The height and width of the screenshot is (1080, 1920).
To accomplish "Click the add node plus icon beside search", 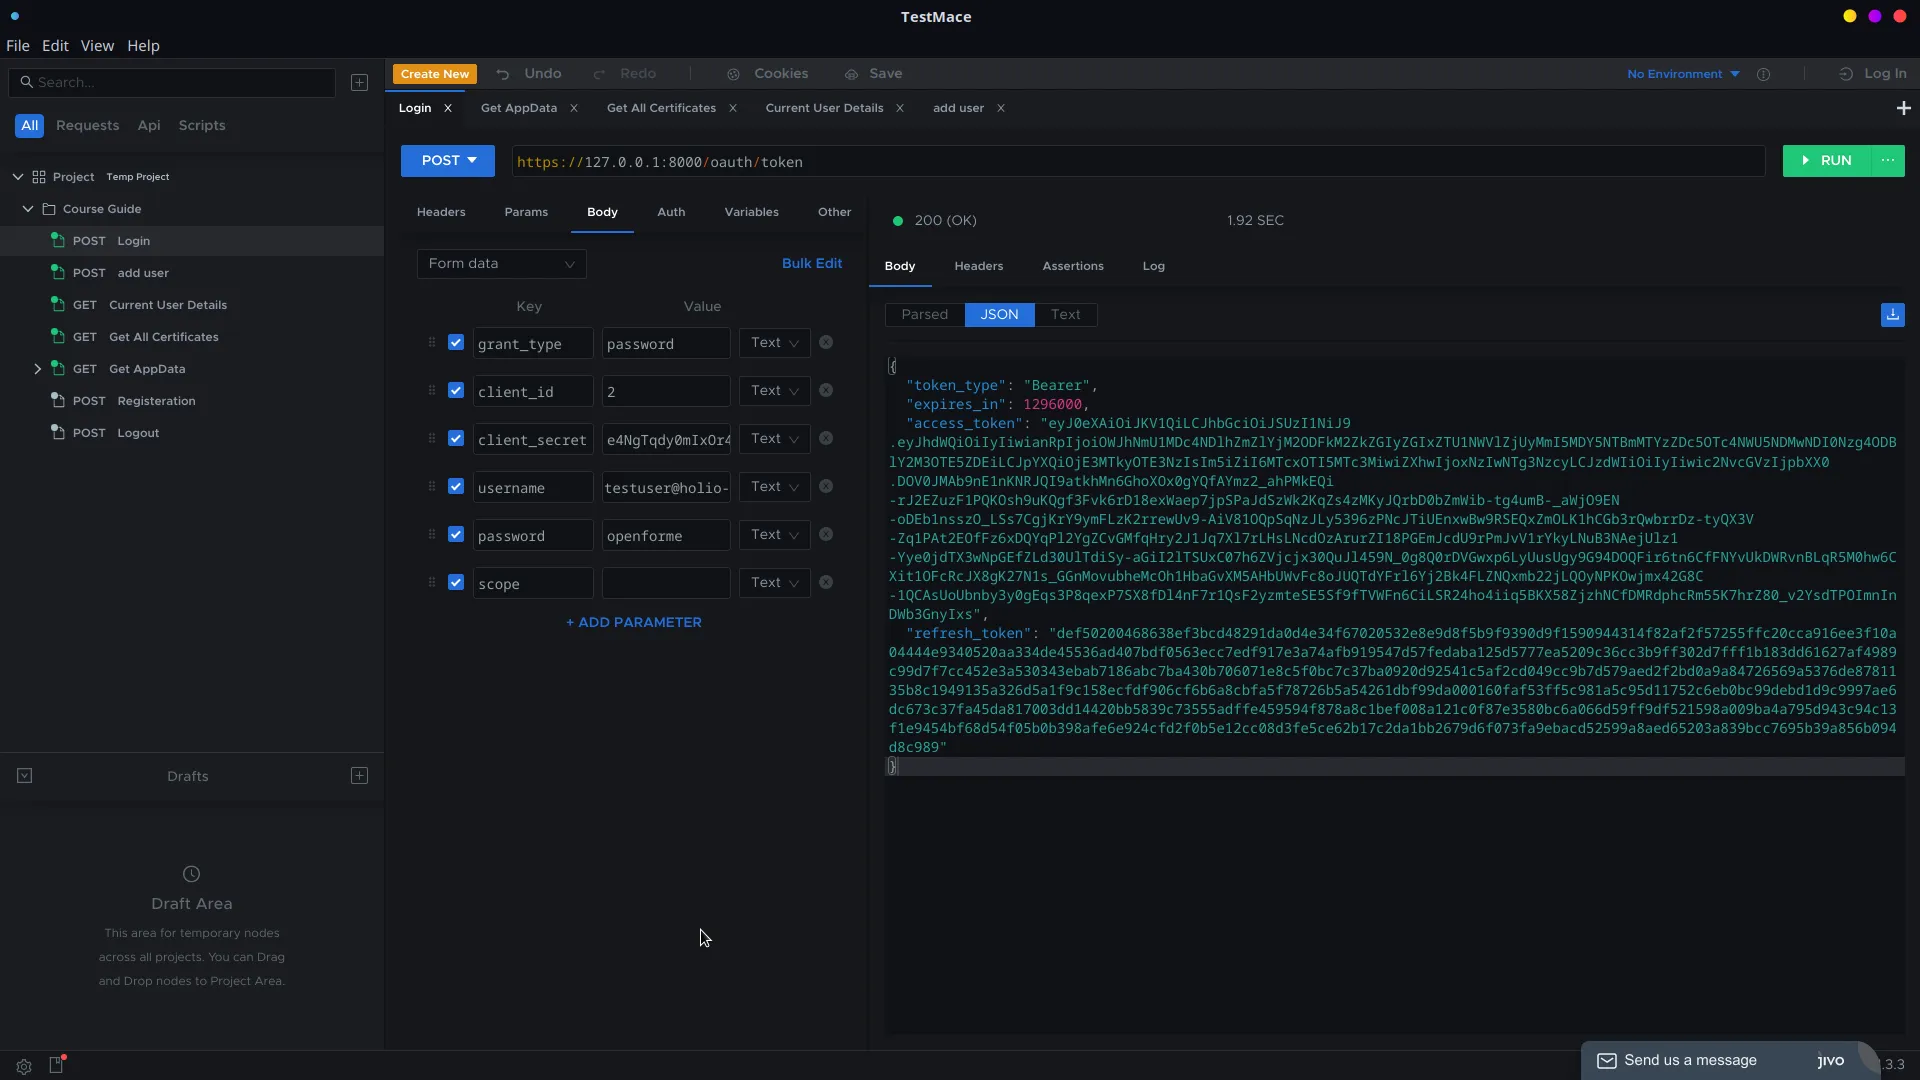I will [359, 82].
